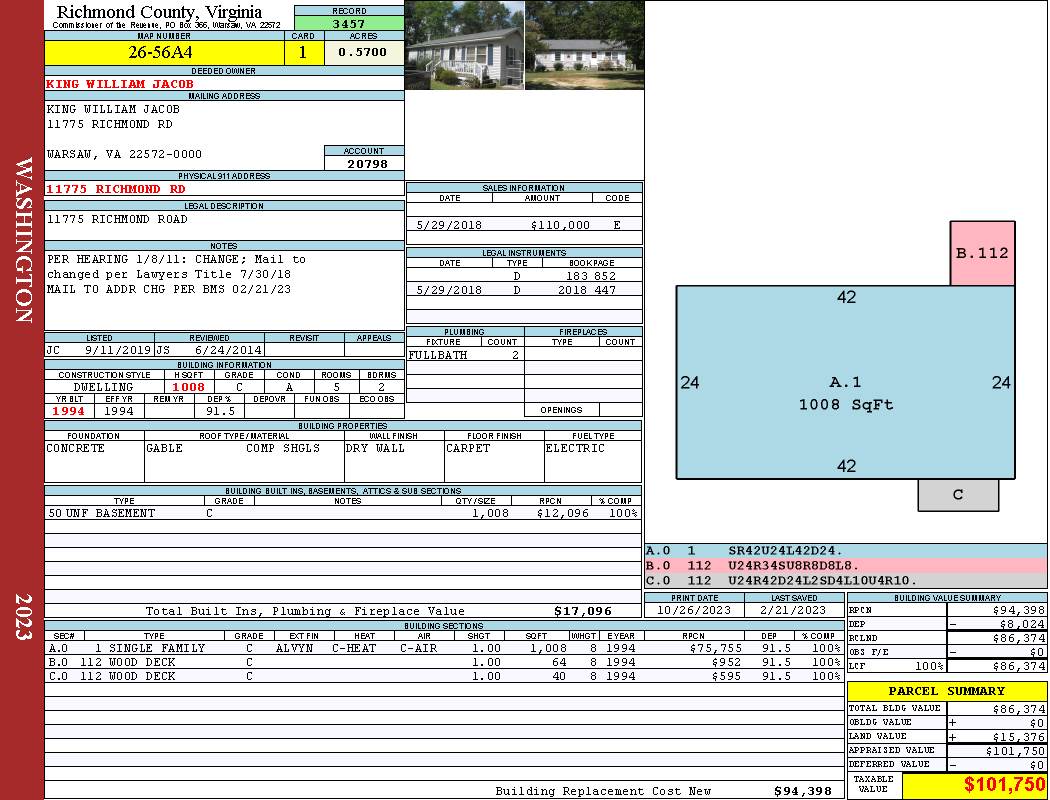
Task: Click PARCEL SUMMARY yellow header
Action: tap(946, 691)
